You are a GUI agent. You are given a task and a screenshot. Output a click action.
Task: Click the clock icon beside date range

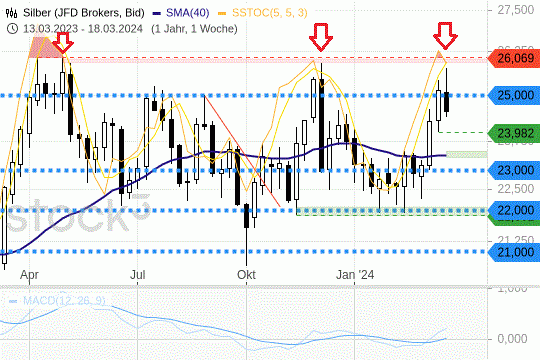(12, 29)
